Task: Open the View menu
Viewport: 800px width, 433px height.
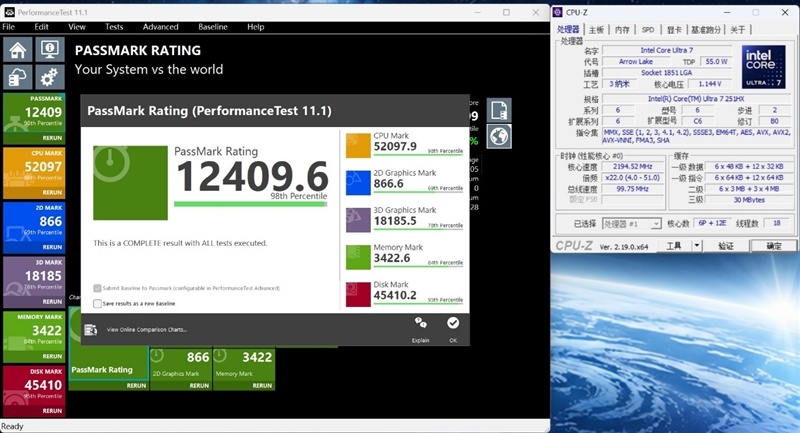Action: 77,27
